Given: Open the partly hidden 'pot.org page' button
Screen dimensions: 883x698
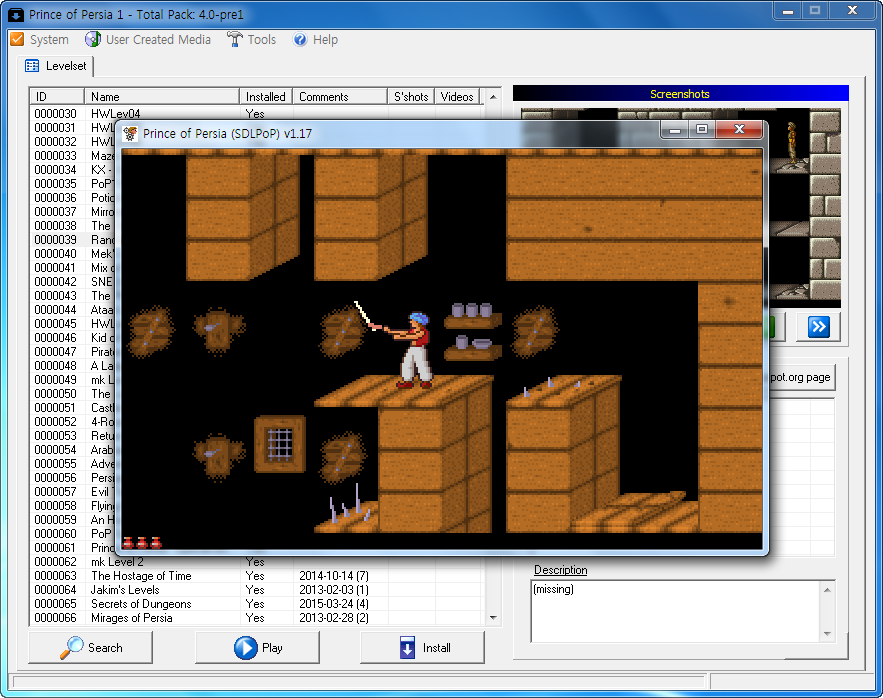Looking at the screenshot, I should (802, 377).
